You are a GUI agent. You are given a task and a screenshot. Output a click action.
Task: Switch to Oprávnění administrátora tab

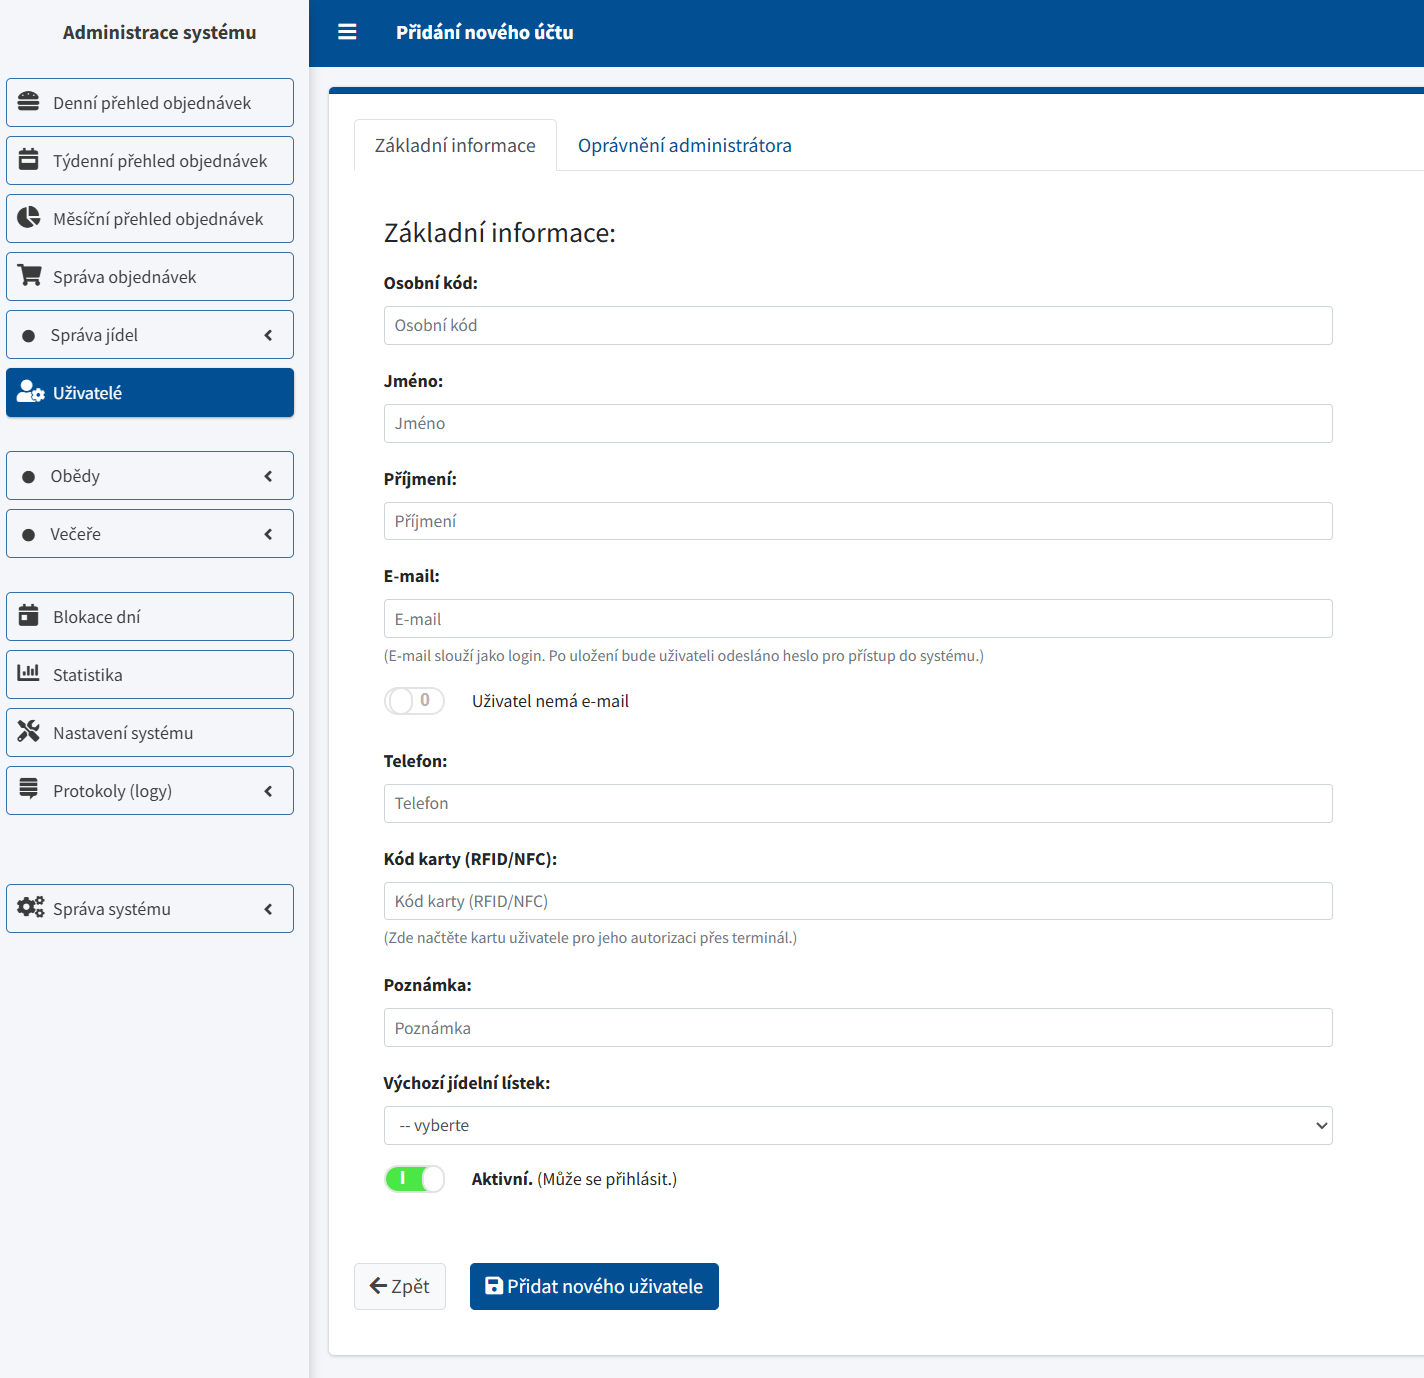coord(684,146)
